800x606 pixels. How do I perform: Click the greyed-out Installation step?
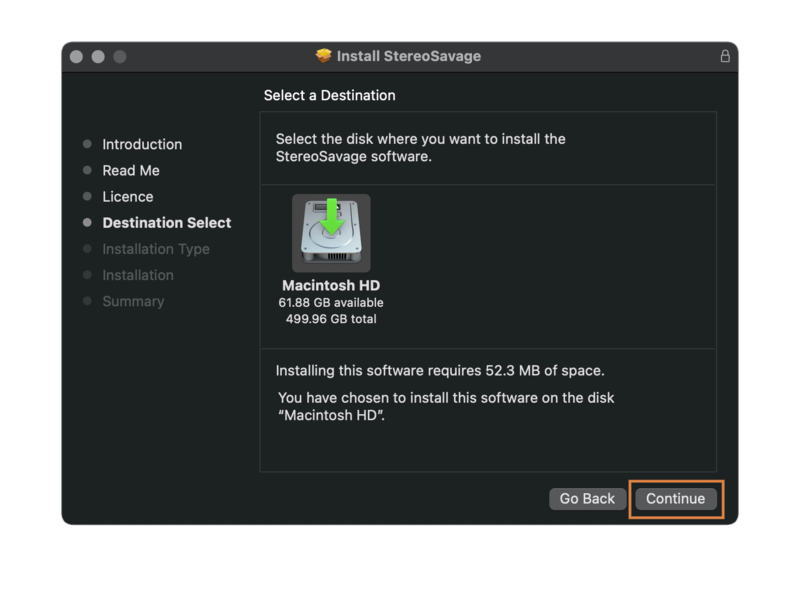point(137,274)
